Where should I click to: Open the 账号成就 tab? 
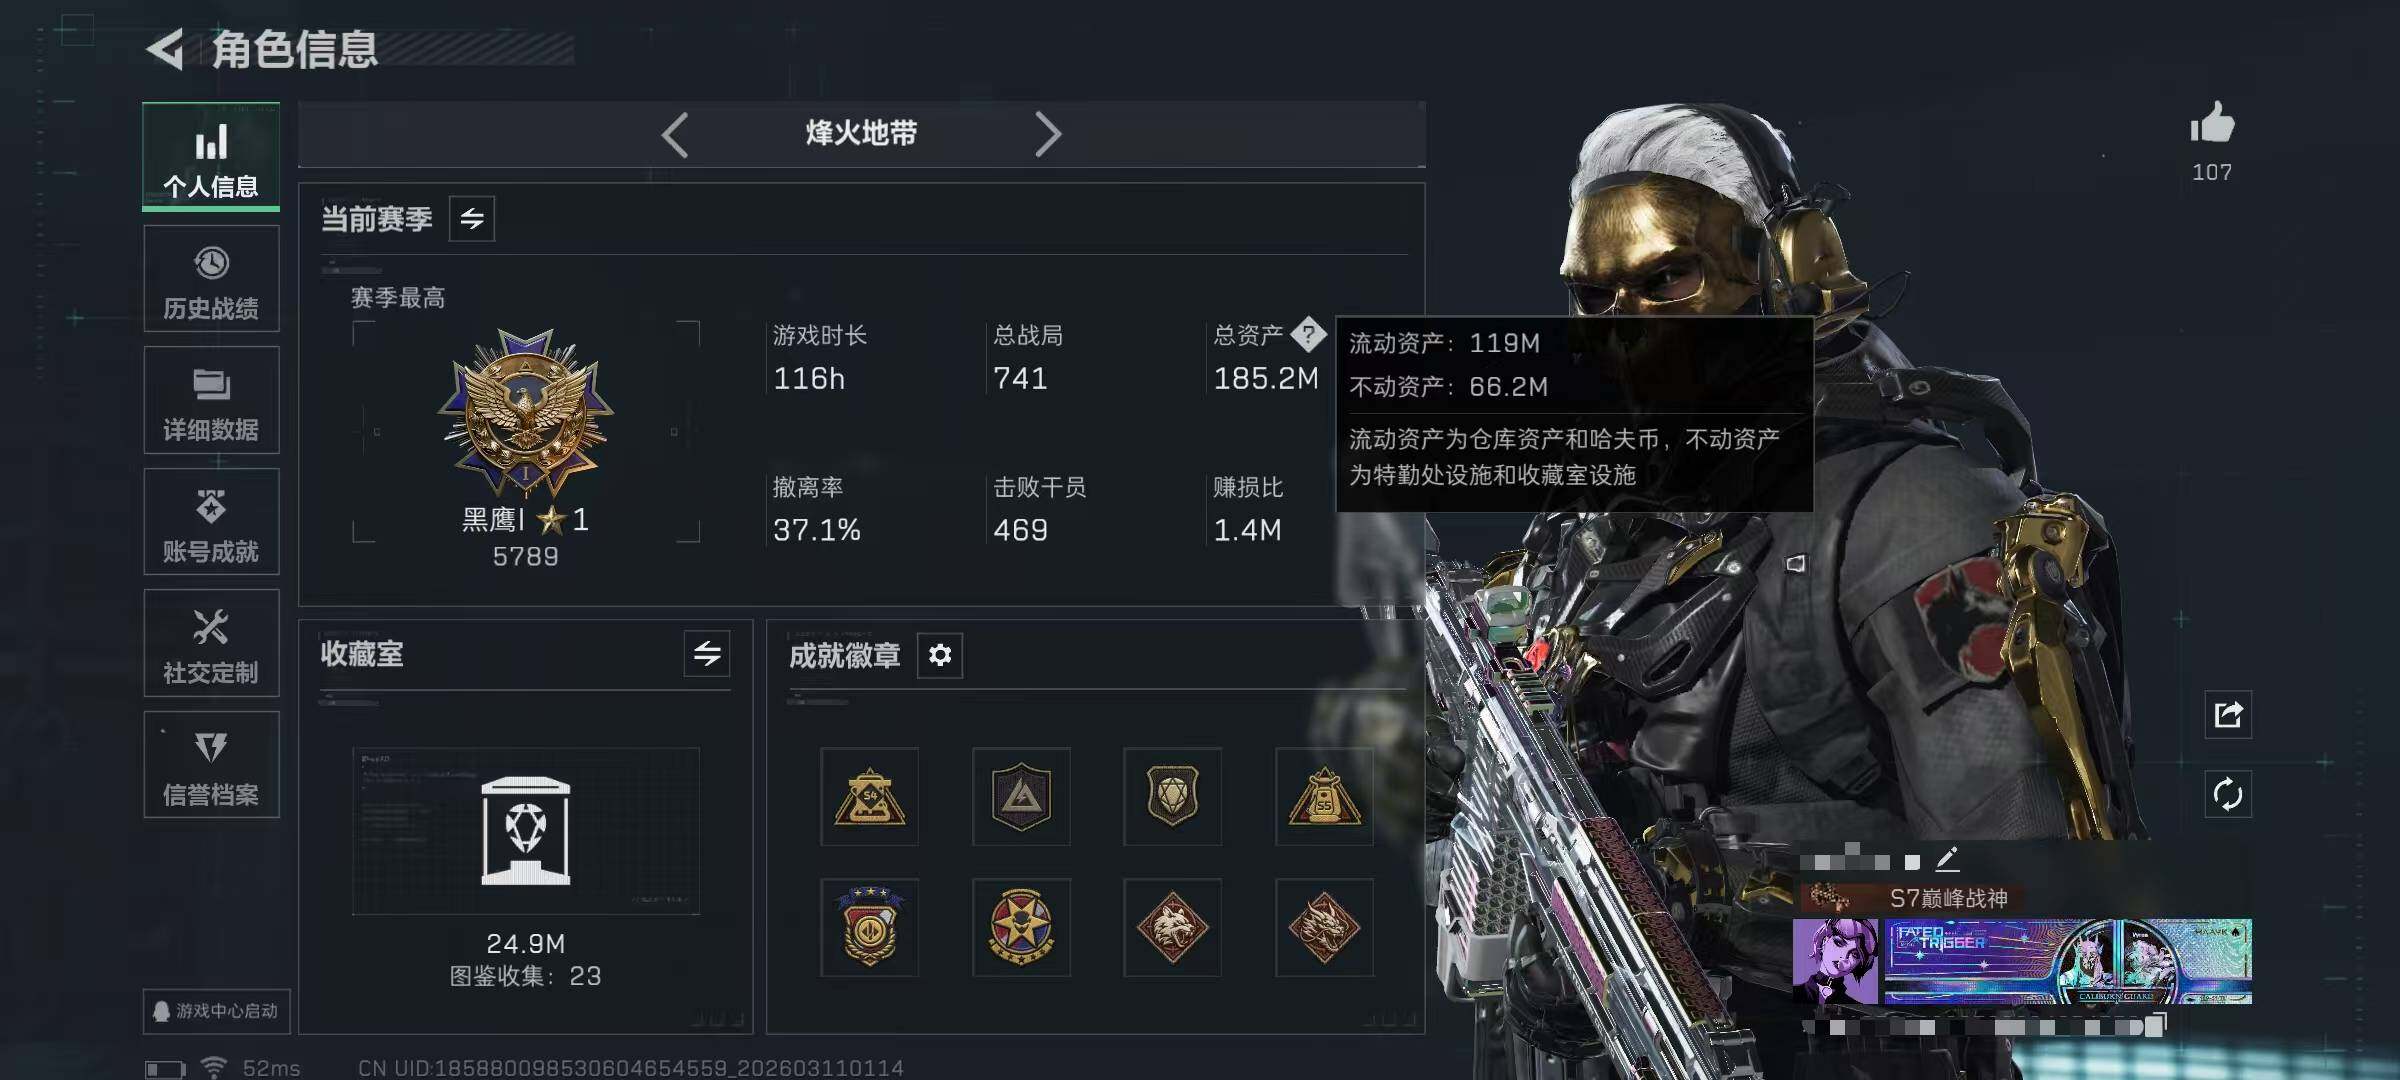(211, 522)
